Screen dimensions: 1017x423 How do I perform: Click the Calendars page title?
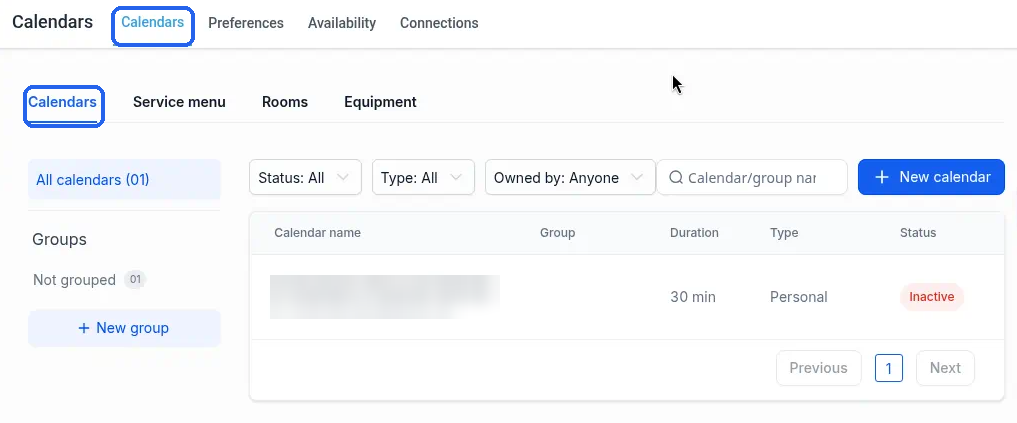click(x=53, y=22)
